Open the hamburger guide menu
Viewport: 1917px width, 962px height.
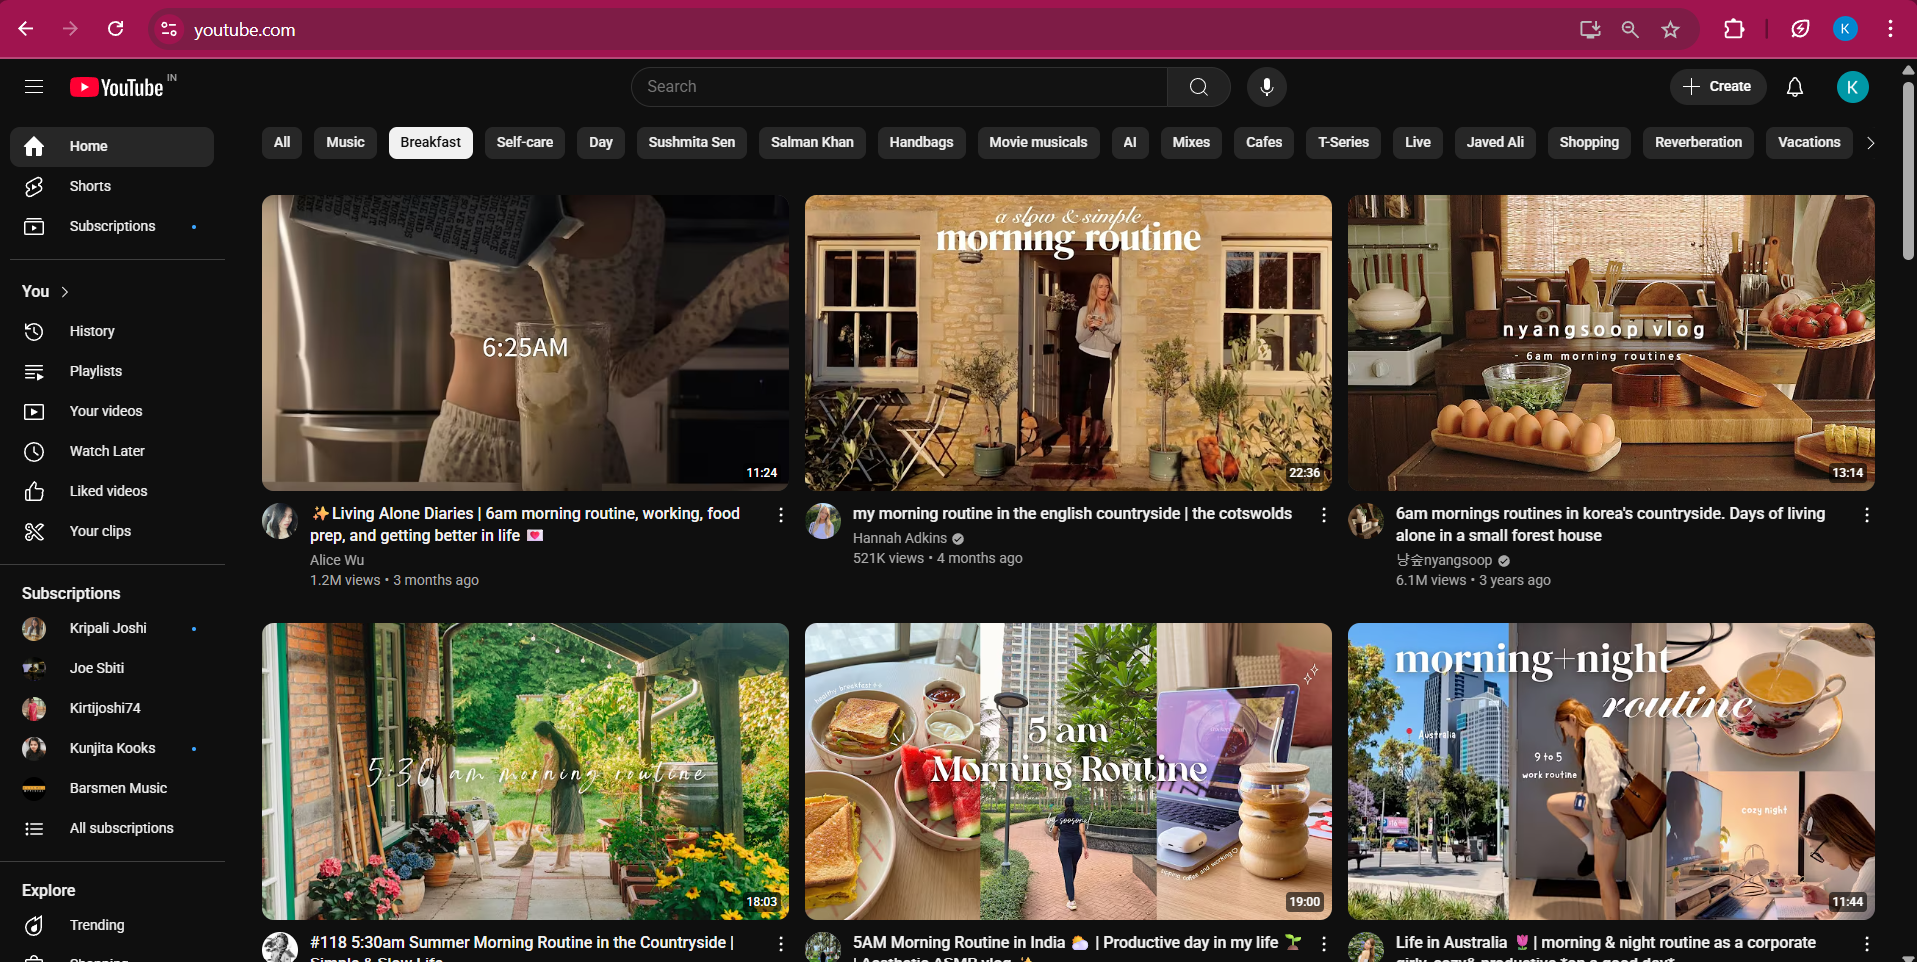34,87
